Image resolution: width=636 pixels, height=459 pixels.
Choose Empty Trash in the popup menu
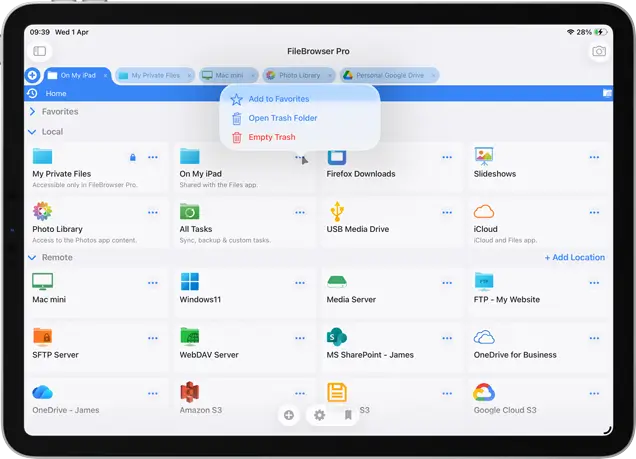tap(300, 137)
